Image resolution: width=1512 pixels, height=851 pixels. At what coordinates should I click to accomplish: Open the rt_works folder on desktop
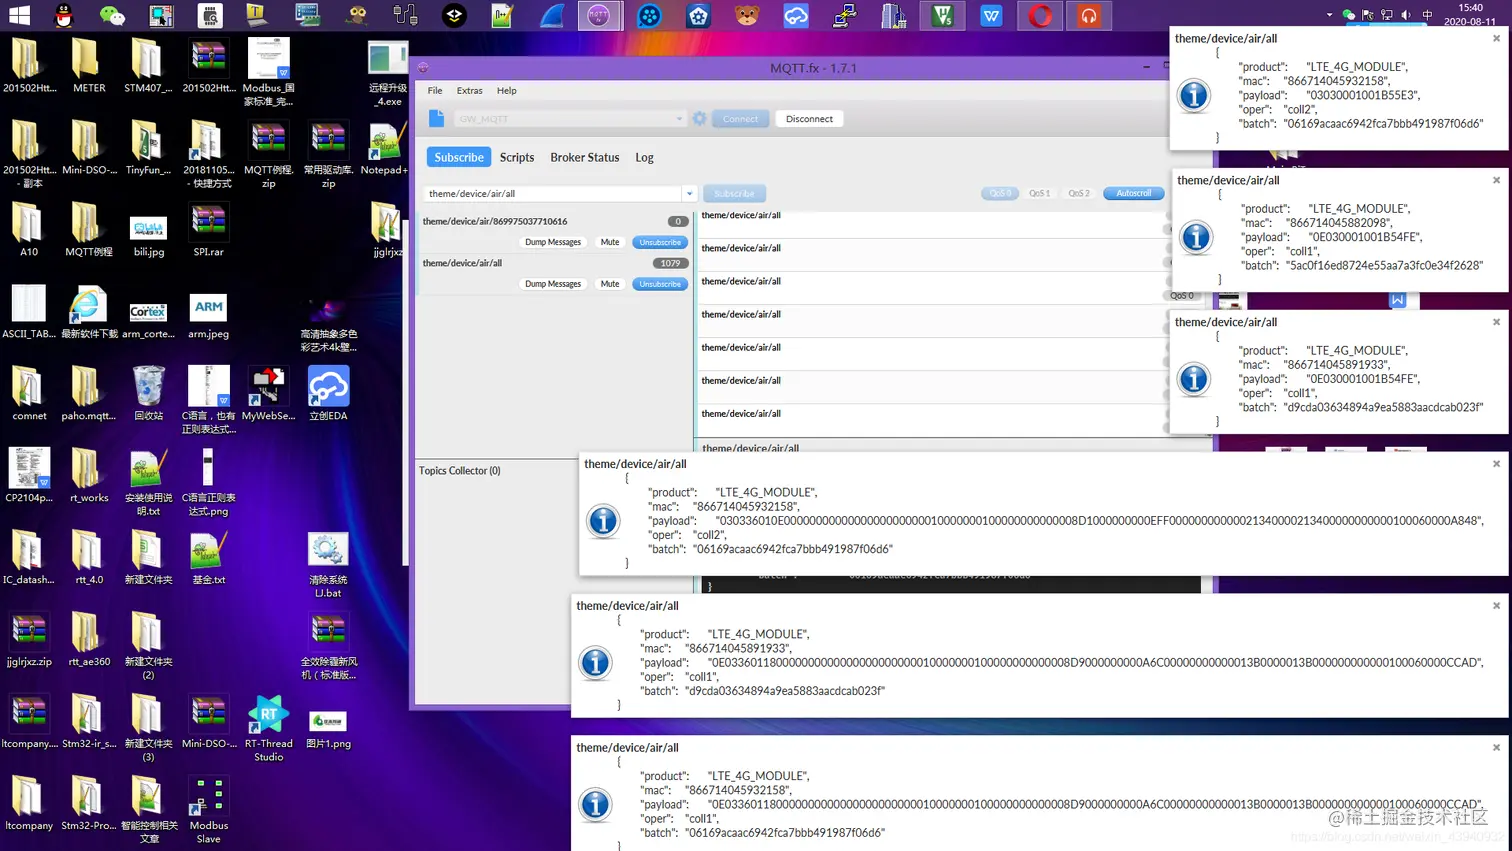tap(88, 476)
